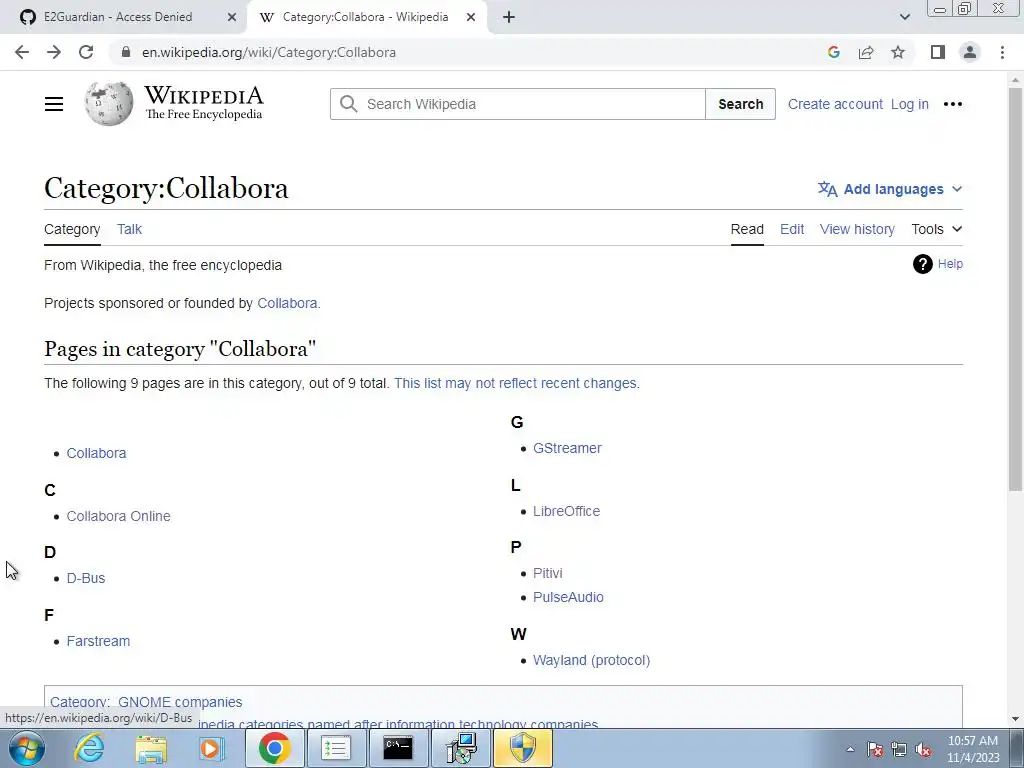Open 'This list may not reflect recent changes' link

[x=517, y=383]
